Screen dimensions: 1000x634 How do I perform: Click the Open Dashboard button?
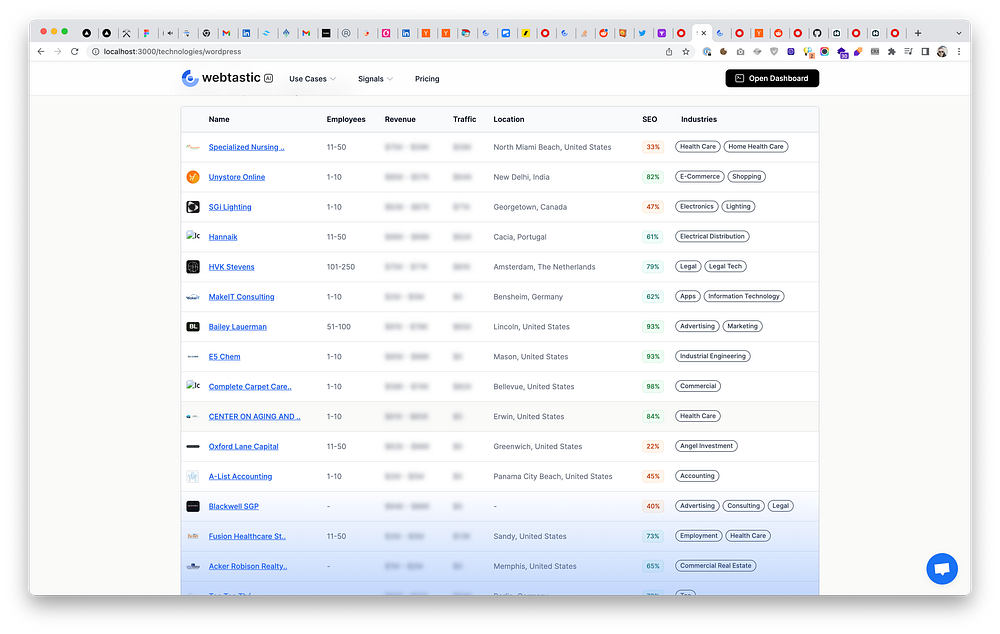tap(772, 78)
